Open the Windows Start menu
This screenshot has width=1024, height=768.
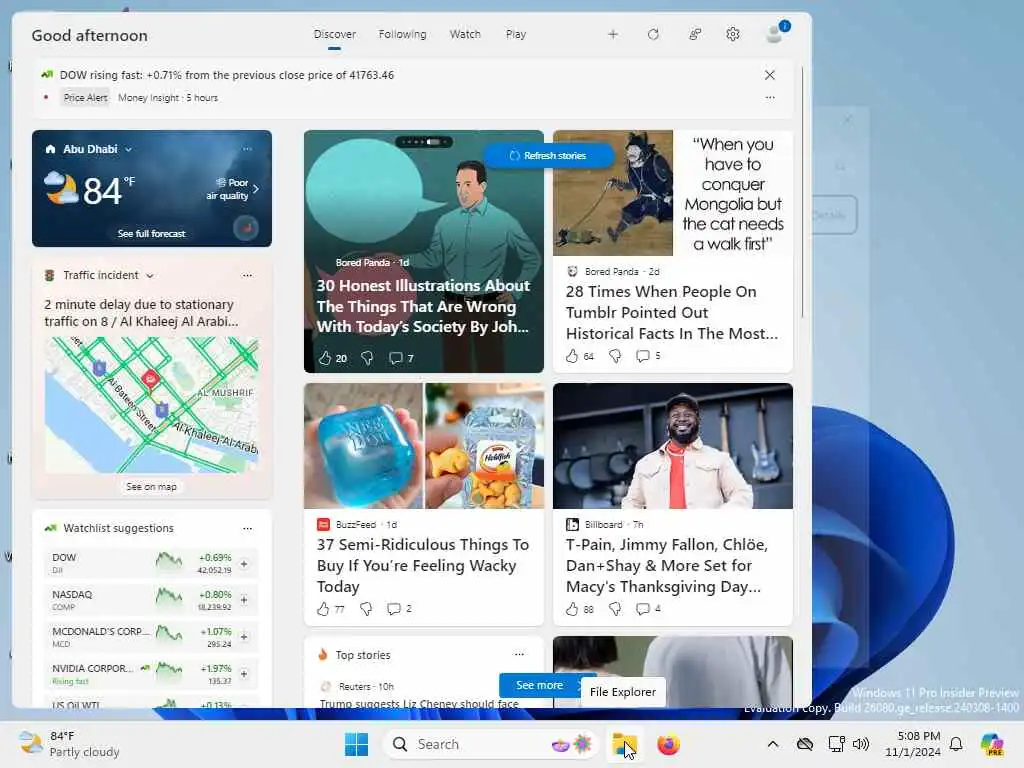click(357, 744)
